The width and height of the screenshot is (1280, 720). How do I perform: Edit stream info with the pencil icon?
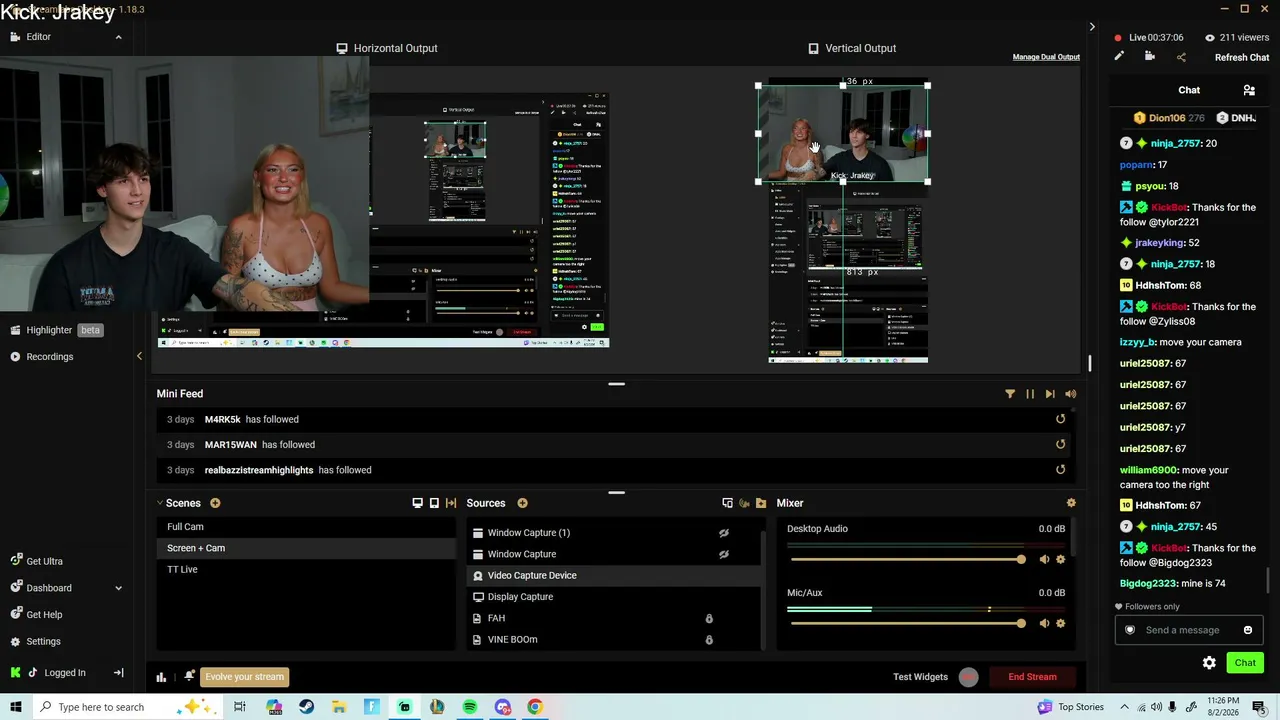point(1119,57)
